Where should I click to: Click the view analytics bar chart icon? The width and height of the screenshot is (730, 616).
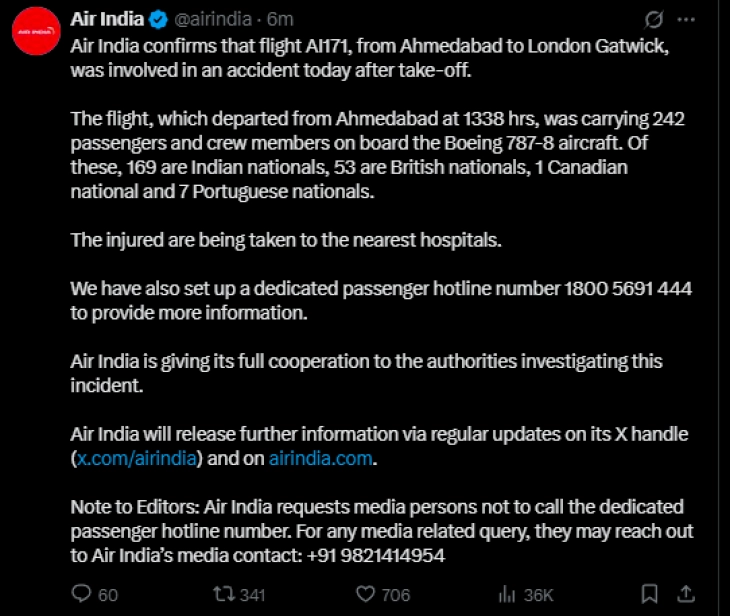(507, 594)
